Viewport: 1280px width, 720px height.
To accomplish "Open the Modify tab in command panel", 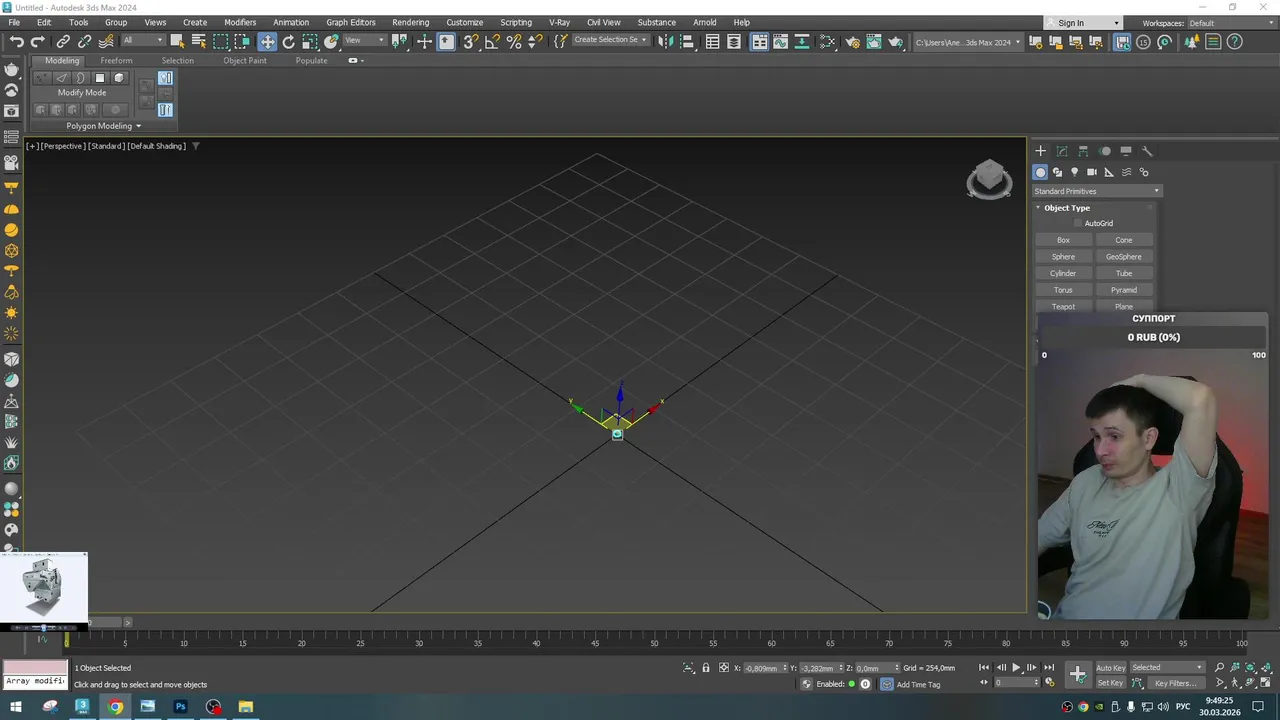I will 1062,151.
